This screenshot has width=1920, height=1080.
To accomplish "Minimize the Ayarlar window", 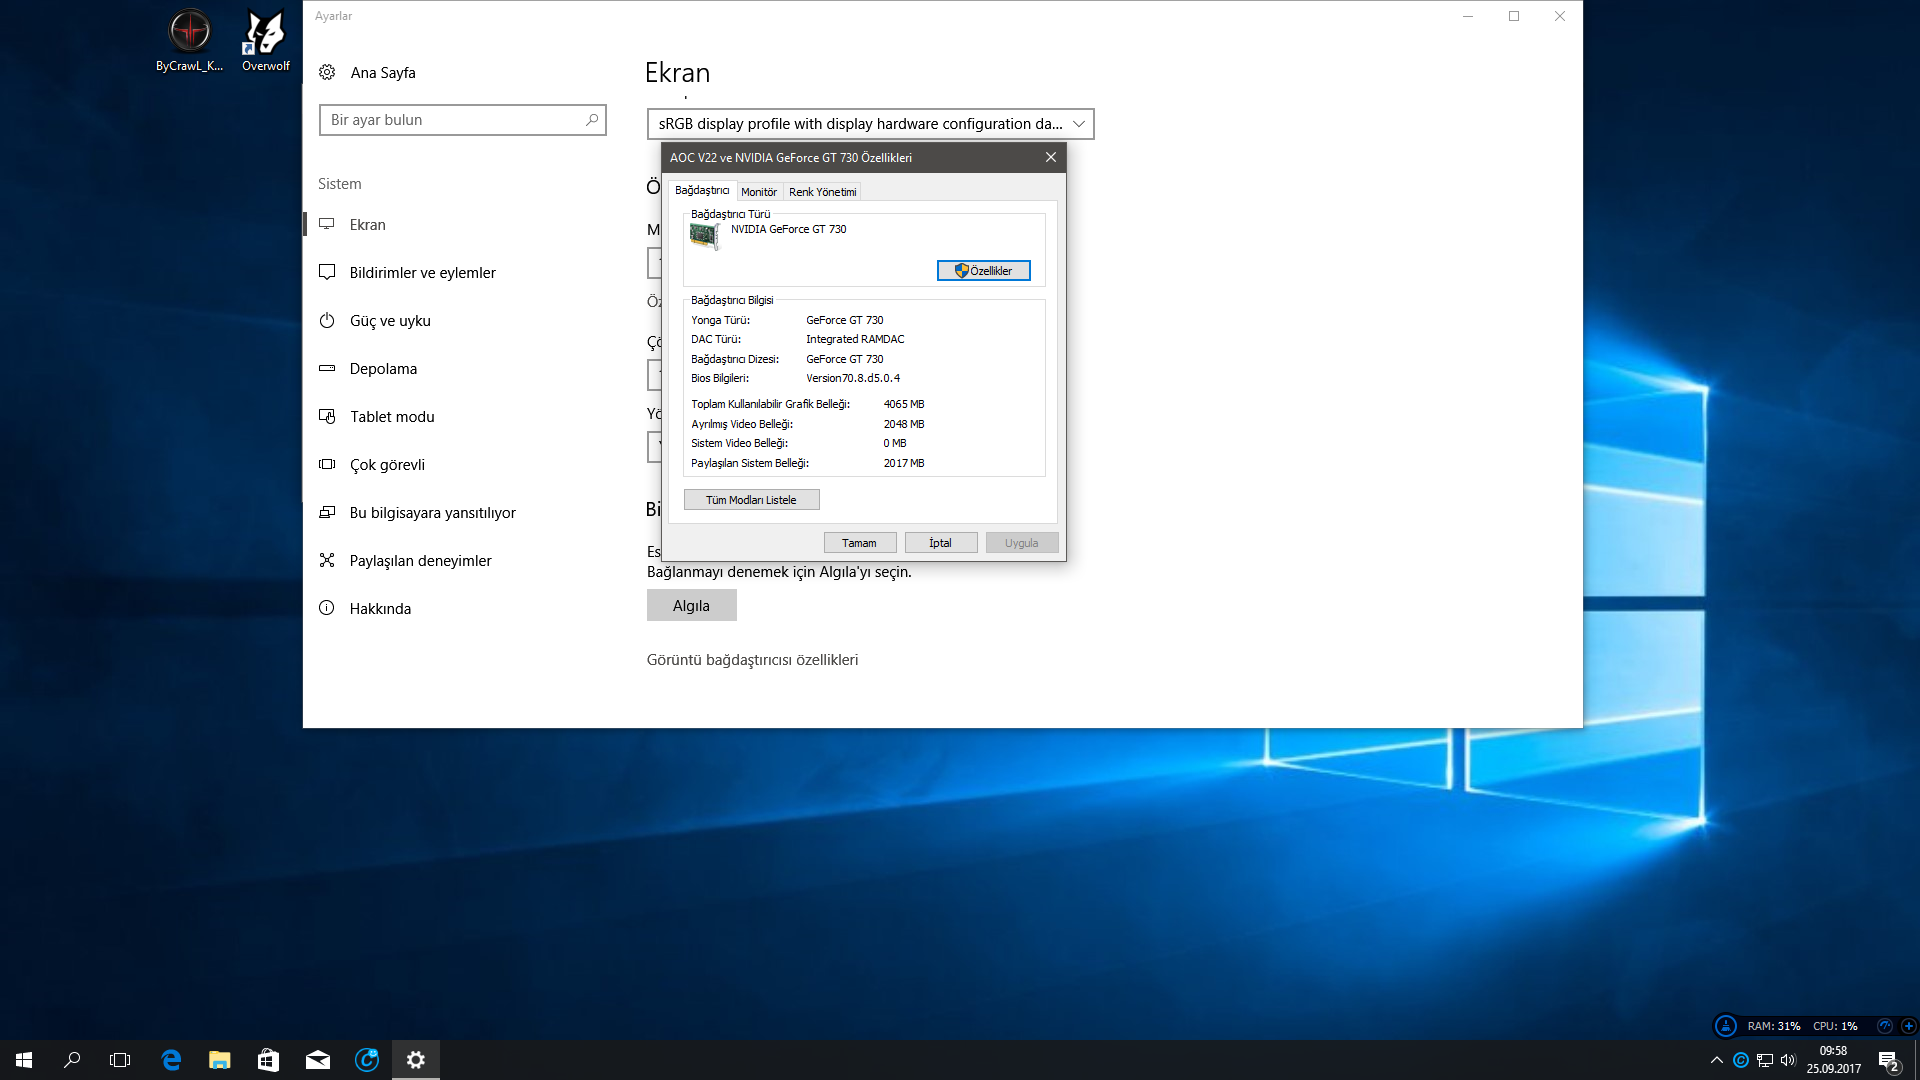I will [x=1468, y=16].
